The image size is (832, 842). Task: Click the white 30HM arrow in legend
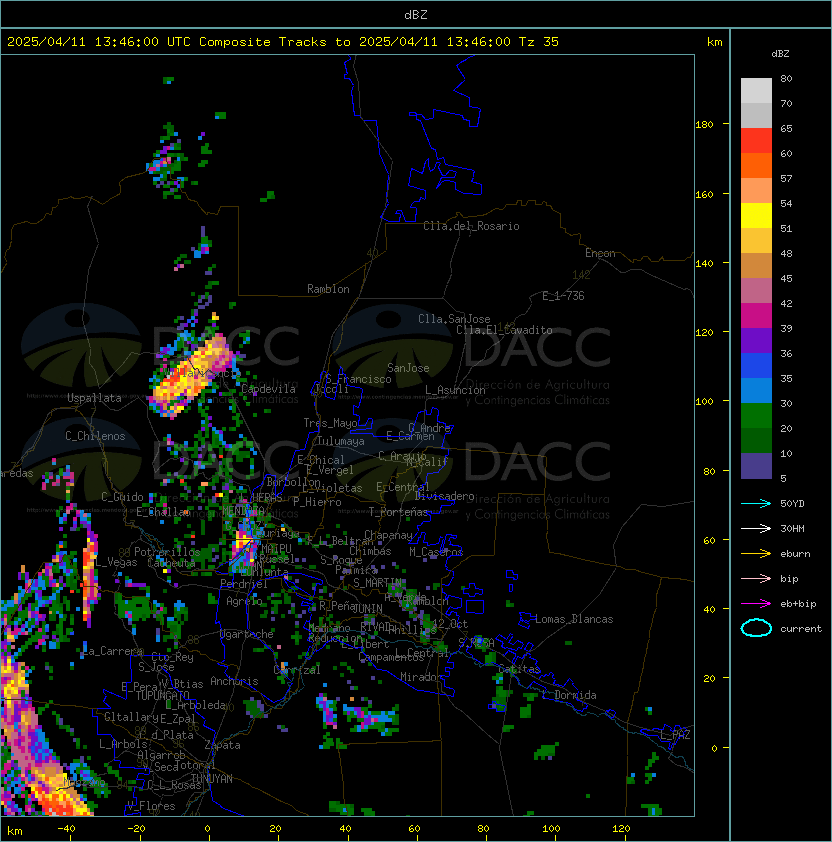[x=756, y=528]
